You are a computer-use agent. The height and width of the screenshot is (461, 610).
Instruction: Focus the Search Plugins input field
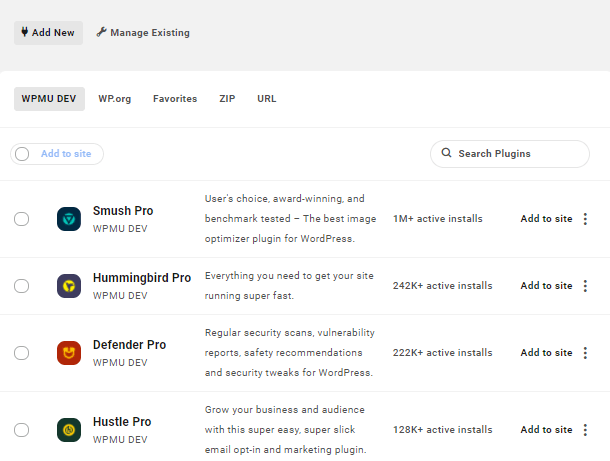click(510, 154)
